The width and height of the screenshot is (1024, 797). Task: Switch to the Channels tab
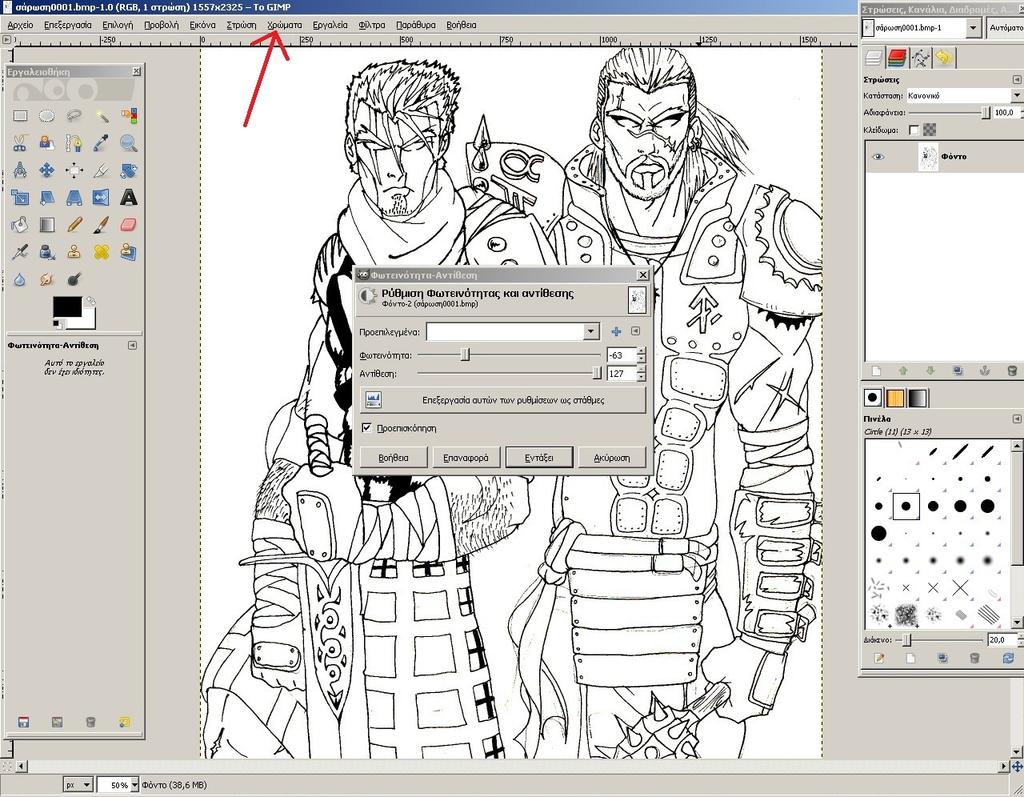click(897, 58)
